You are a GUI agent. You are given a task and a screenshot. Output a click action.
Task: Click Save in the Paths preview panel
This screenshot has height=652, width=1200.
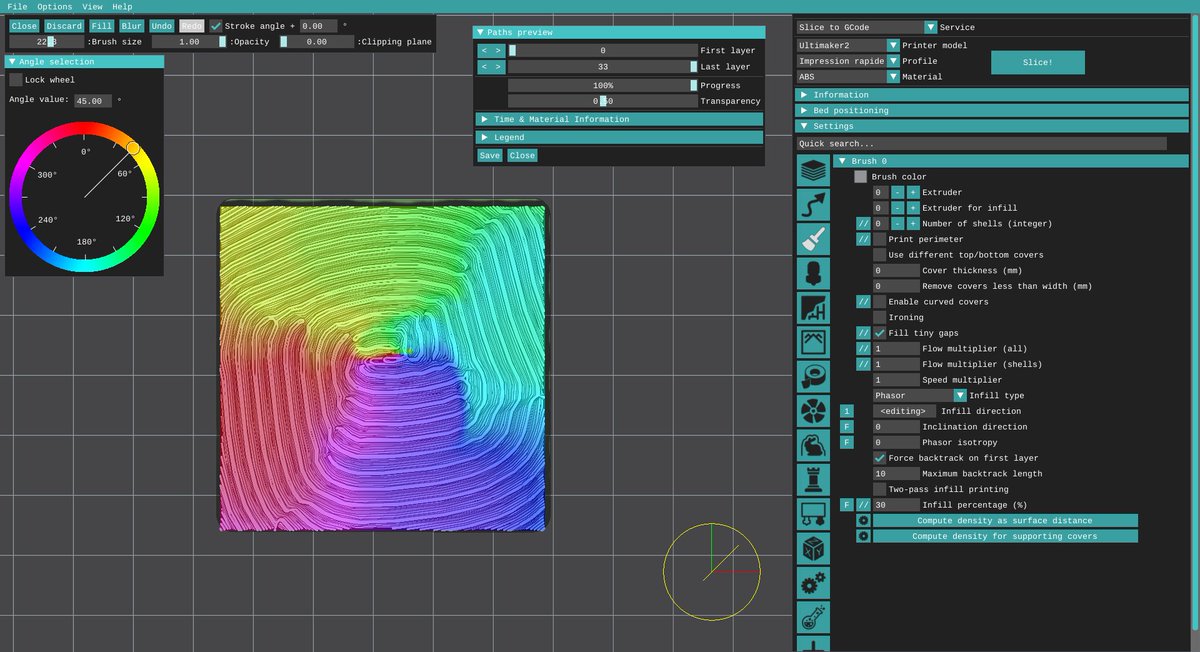(489, 156)
